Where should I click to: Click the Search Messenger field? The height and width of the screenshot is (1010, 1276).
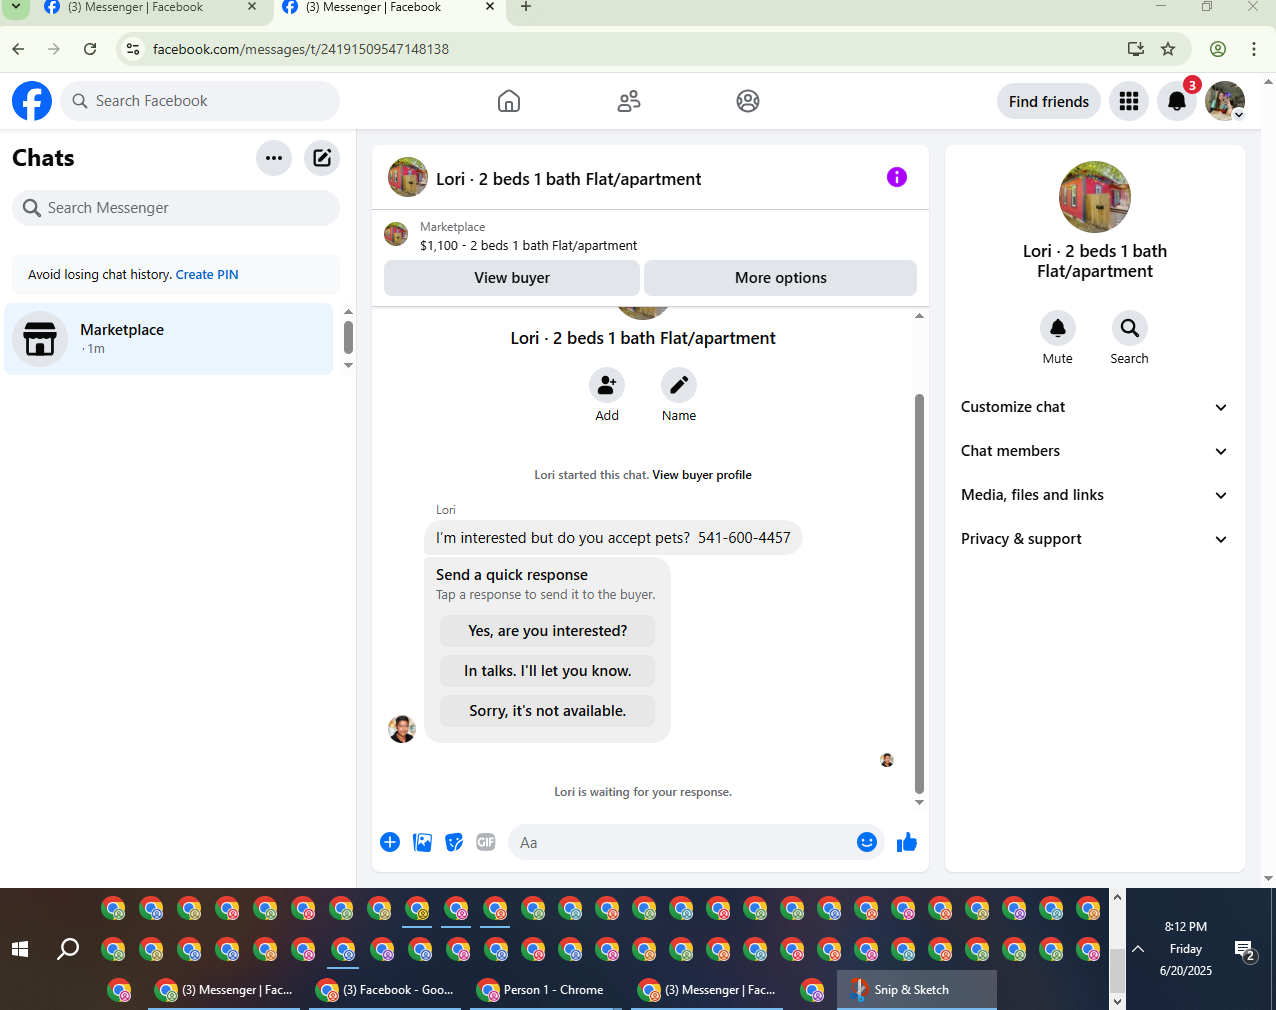[176, 208]
